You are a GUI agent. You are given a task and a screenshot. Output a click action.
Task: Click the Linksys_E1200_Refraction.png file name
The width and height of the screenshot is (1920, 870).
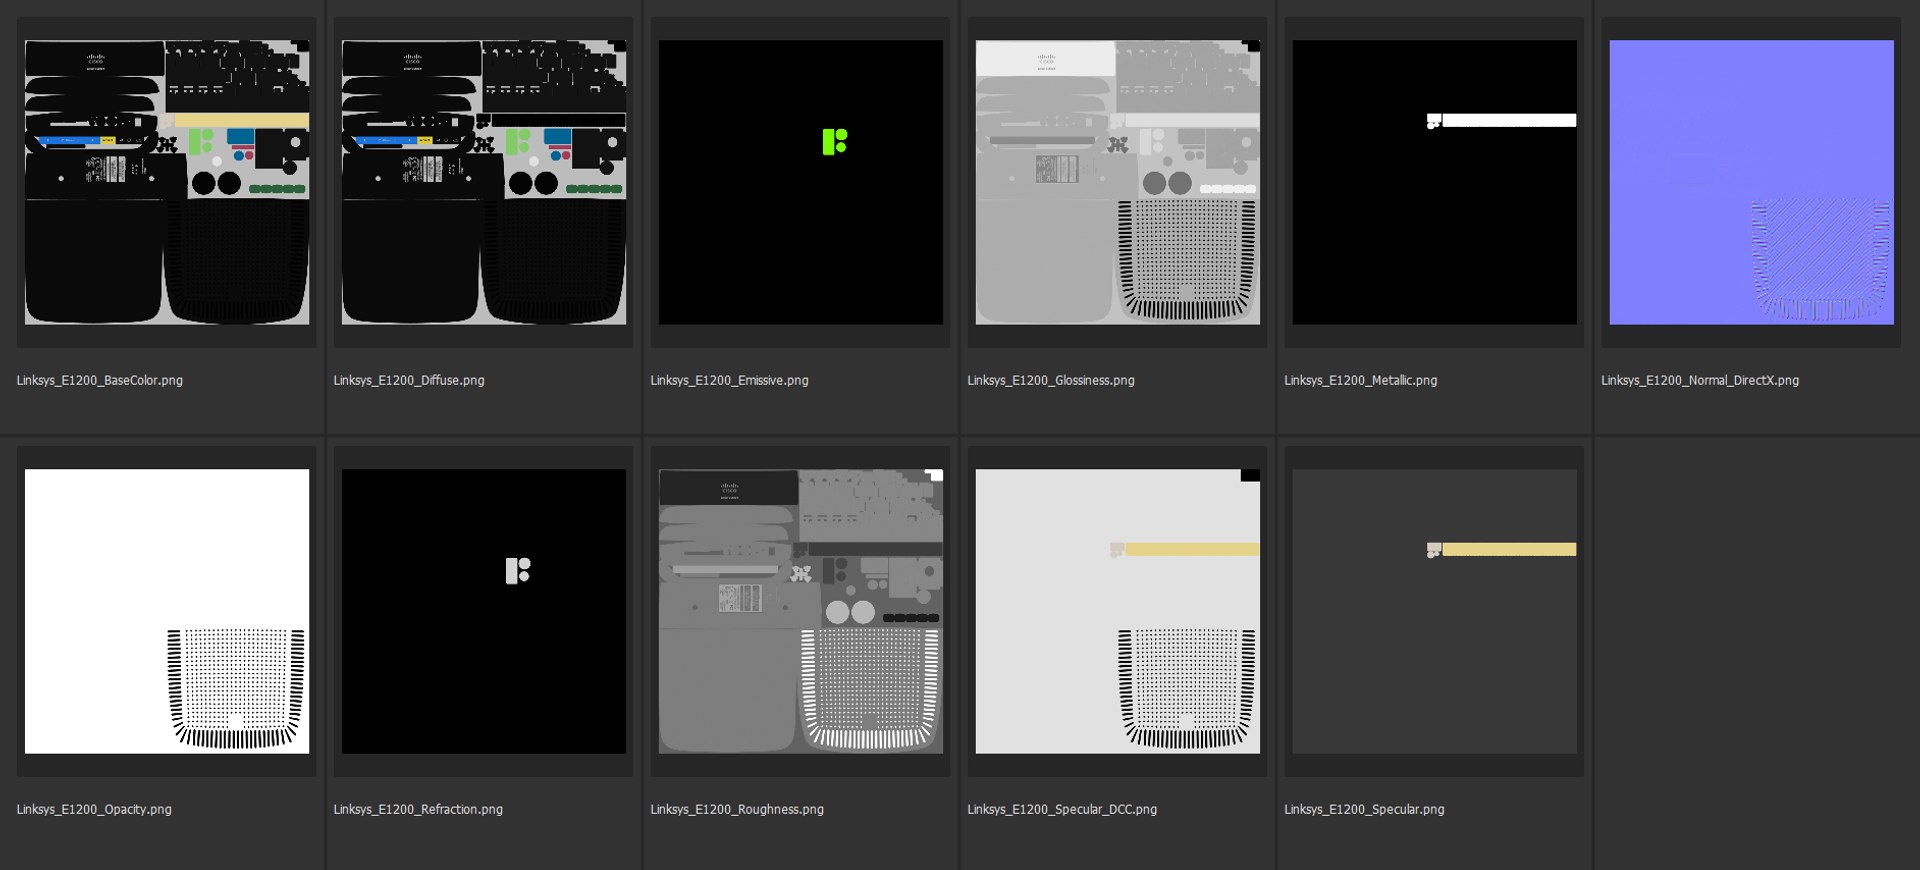click(418, 810)
